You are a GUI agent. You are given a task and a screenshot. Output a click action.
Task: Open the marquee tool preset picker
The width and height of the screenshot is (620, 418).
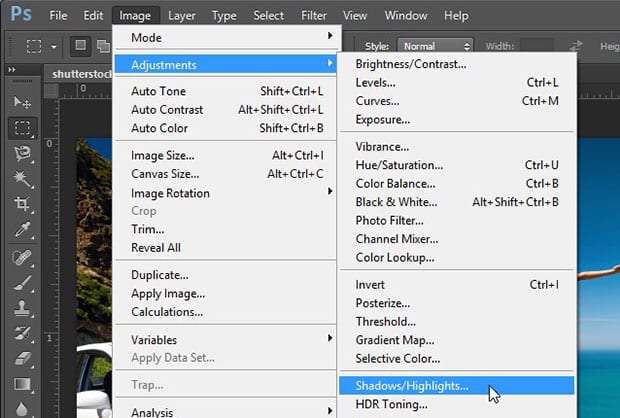(x=54, y=47)
